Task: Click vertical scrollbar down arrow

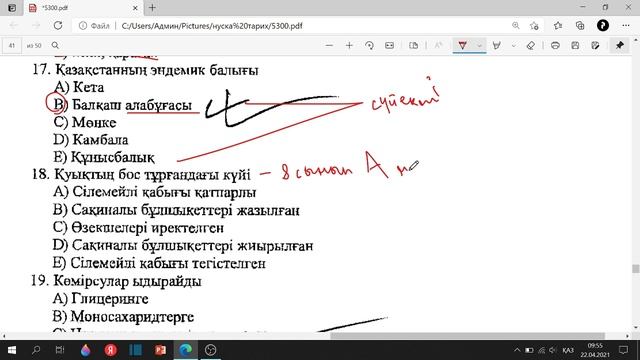Action: point(636,327)
